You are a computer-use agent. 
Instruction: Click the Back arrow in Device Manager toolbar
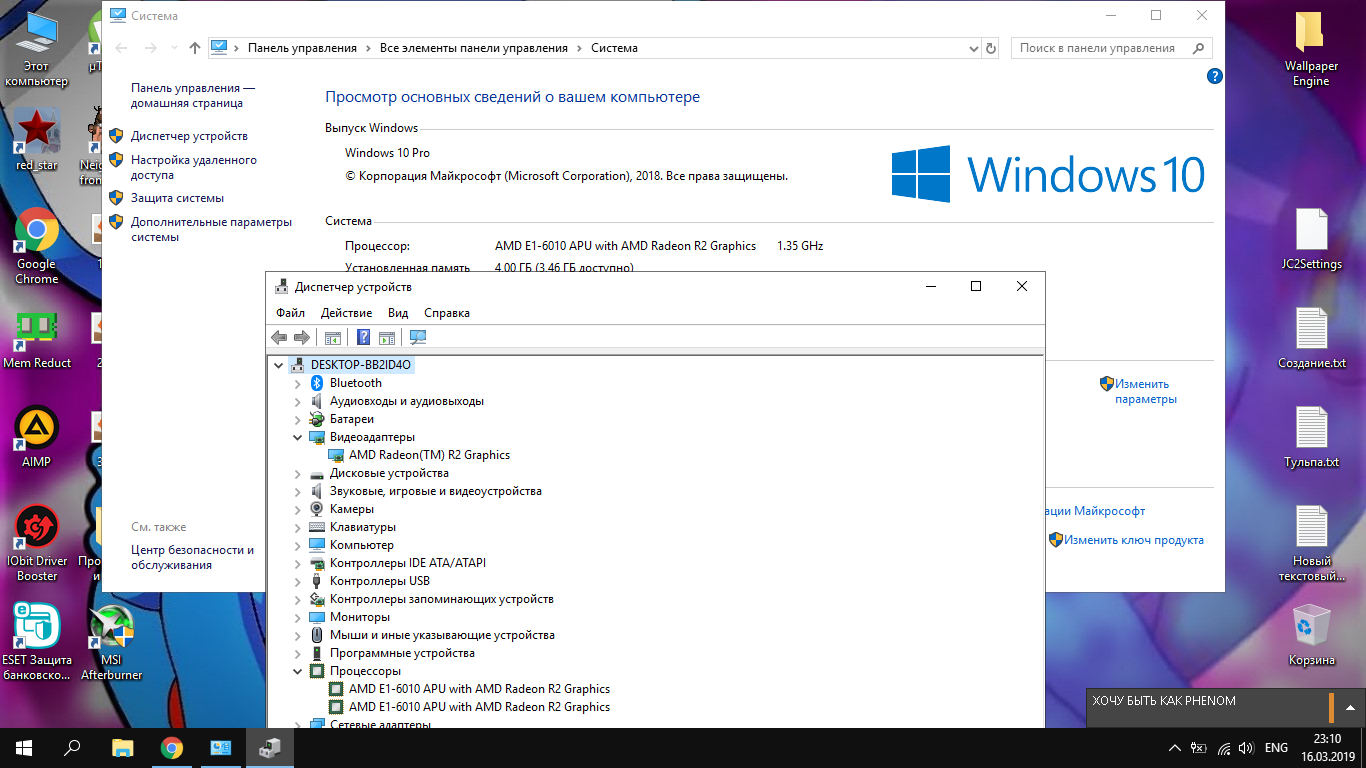click(279, 338)
